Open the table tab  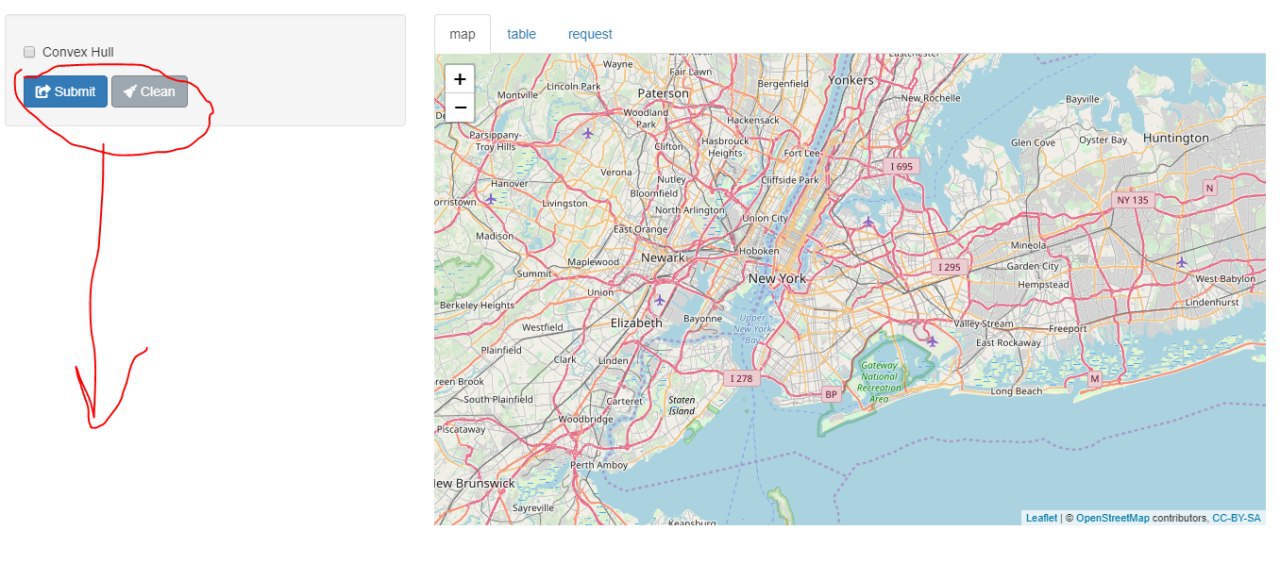pos(521,34)
